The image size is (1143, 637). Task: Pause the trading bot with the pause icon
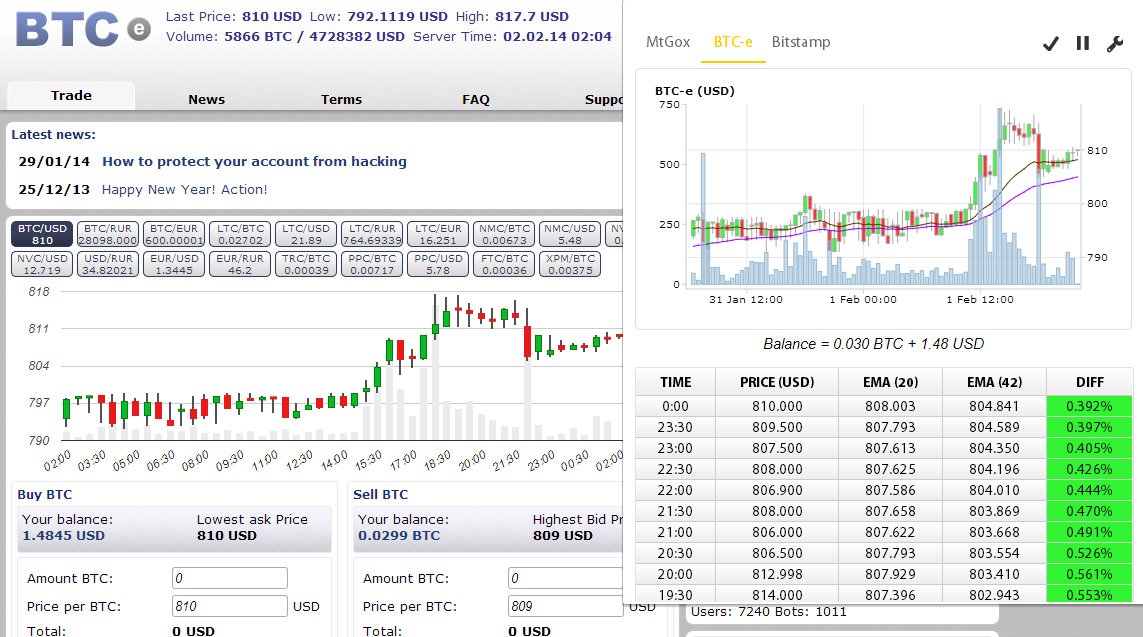pos(1082,44)
